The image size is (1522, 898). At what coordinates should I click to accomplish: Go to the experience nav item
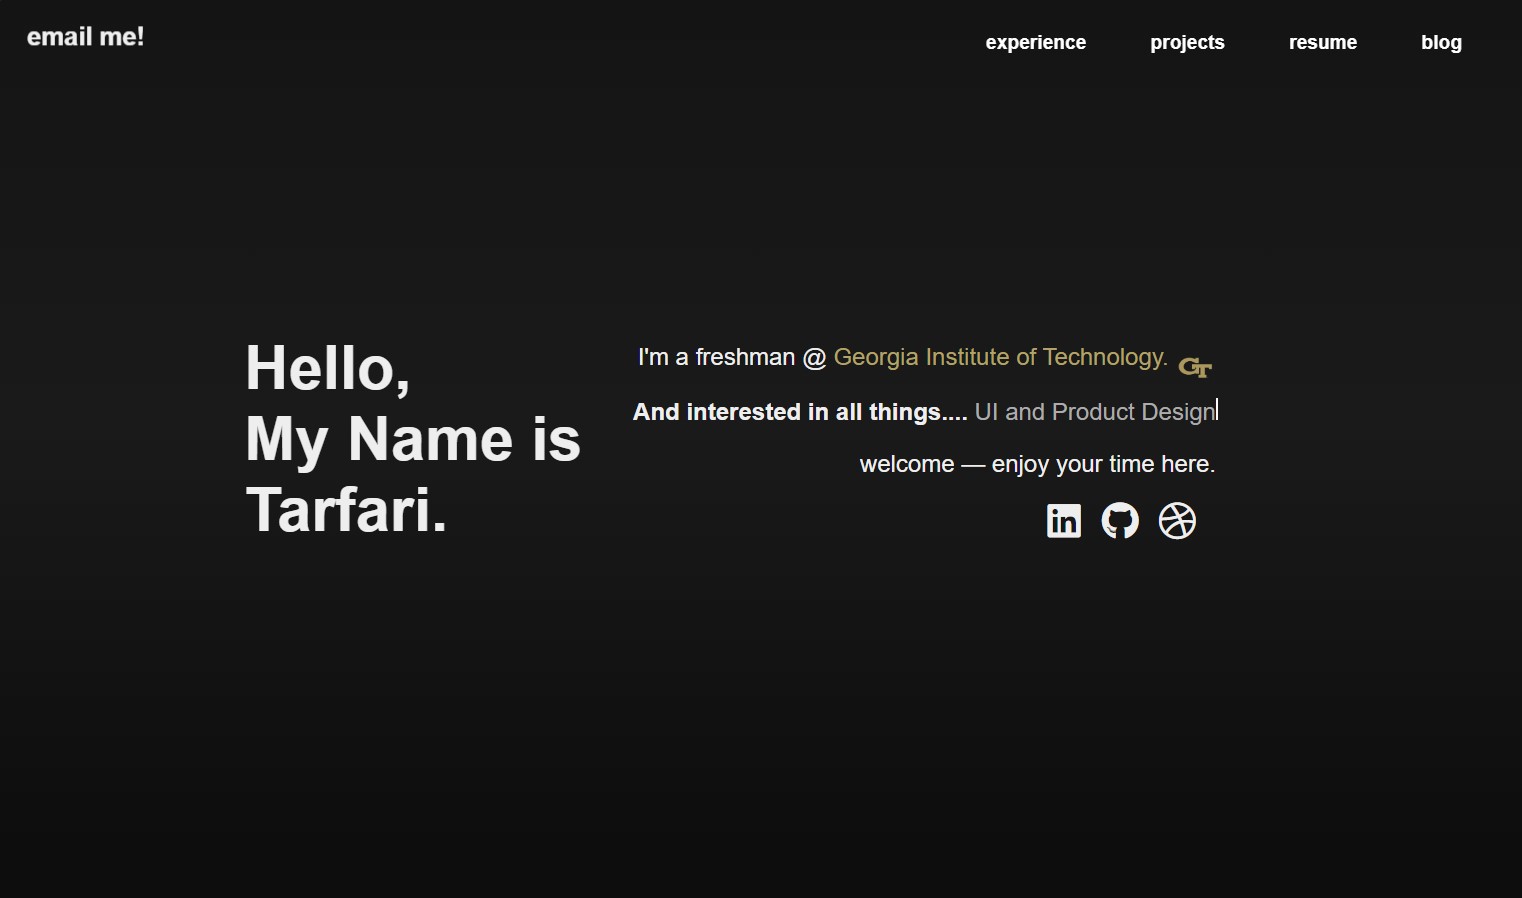(x=1036, y=42)
